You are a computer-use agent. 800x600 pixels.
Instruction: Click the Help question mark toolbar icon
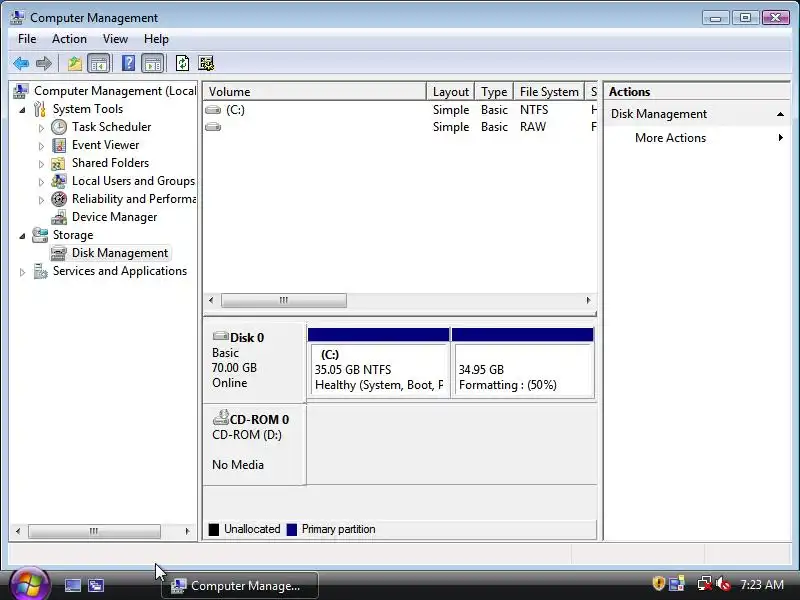[x=129, y=64]
